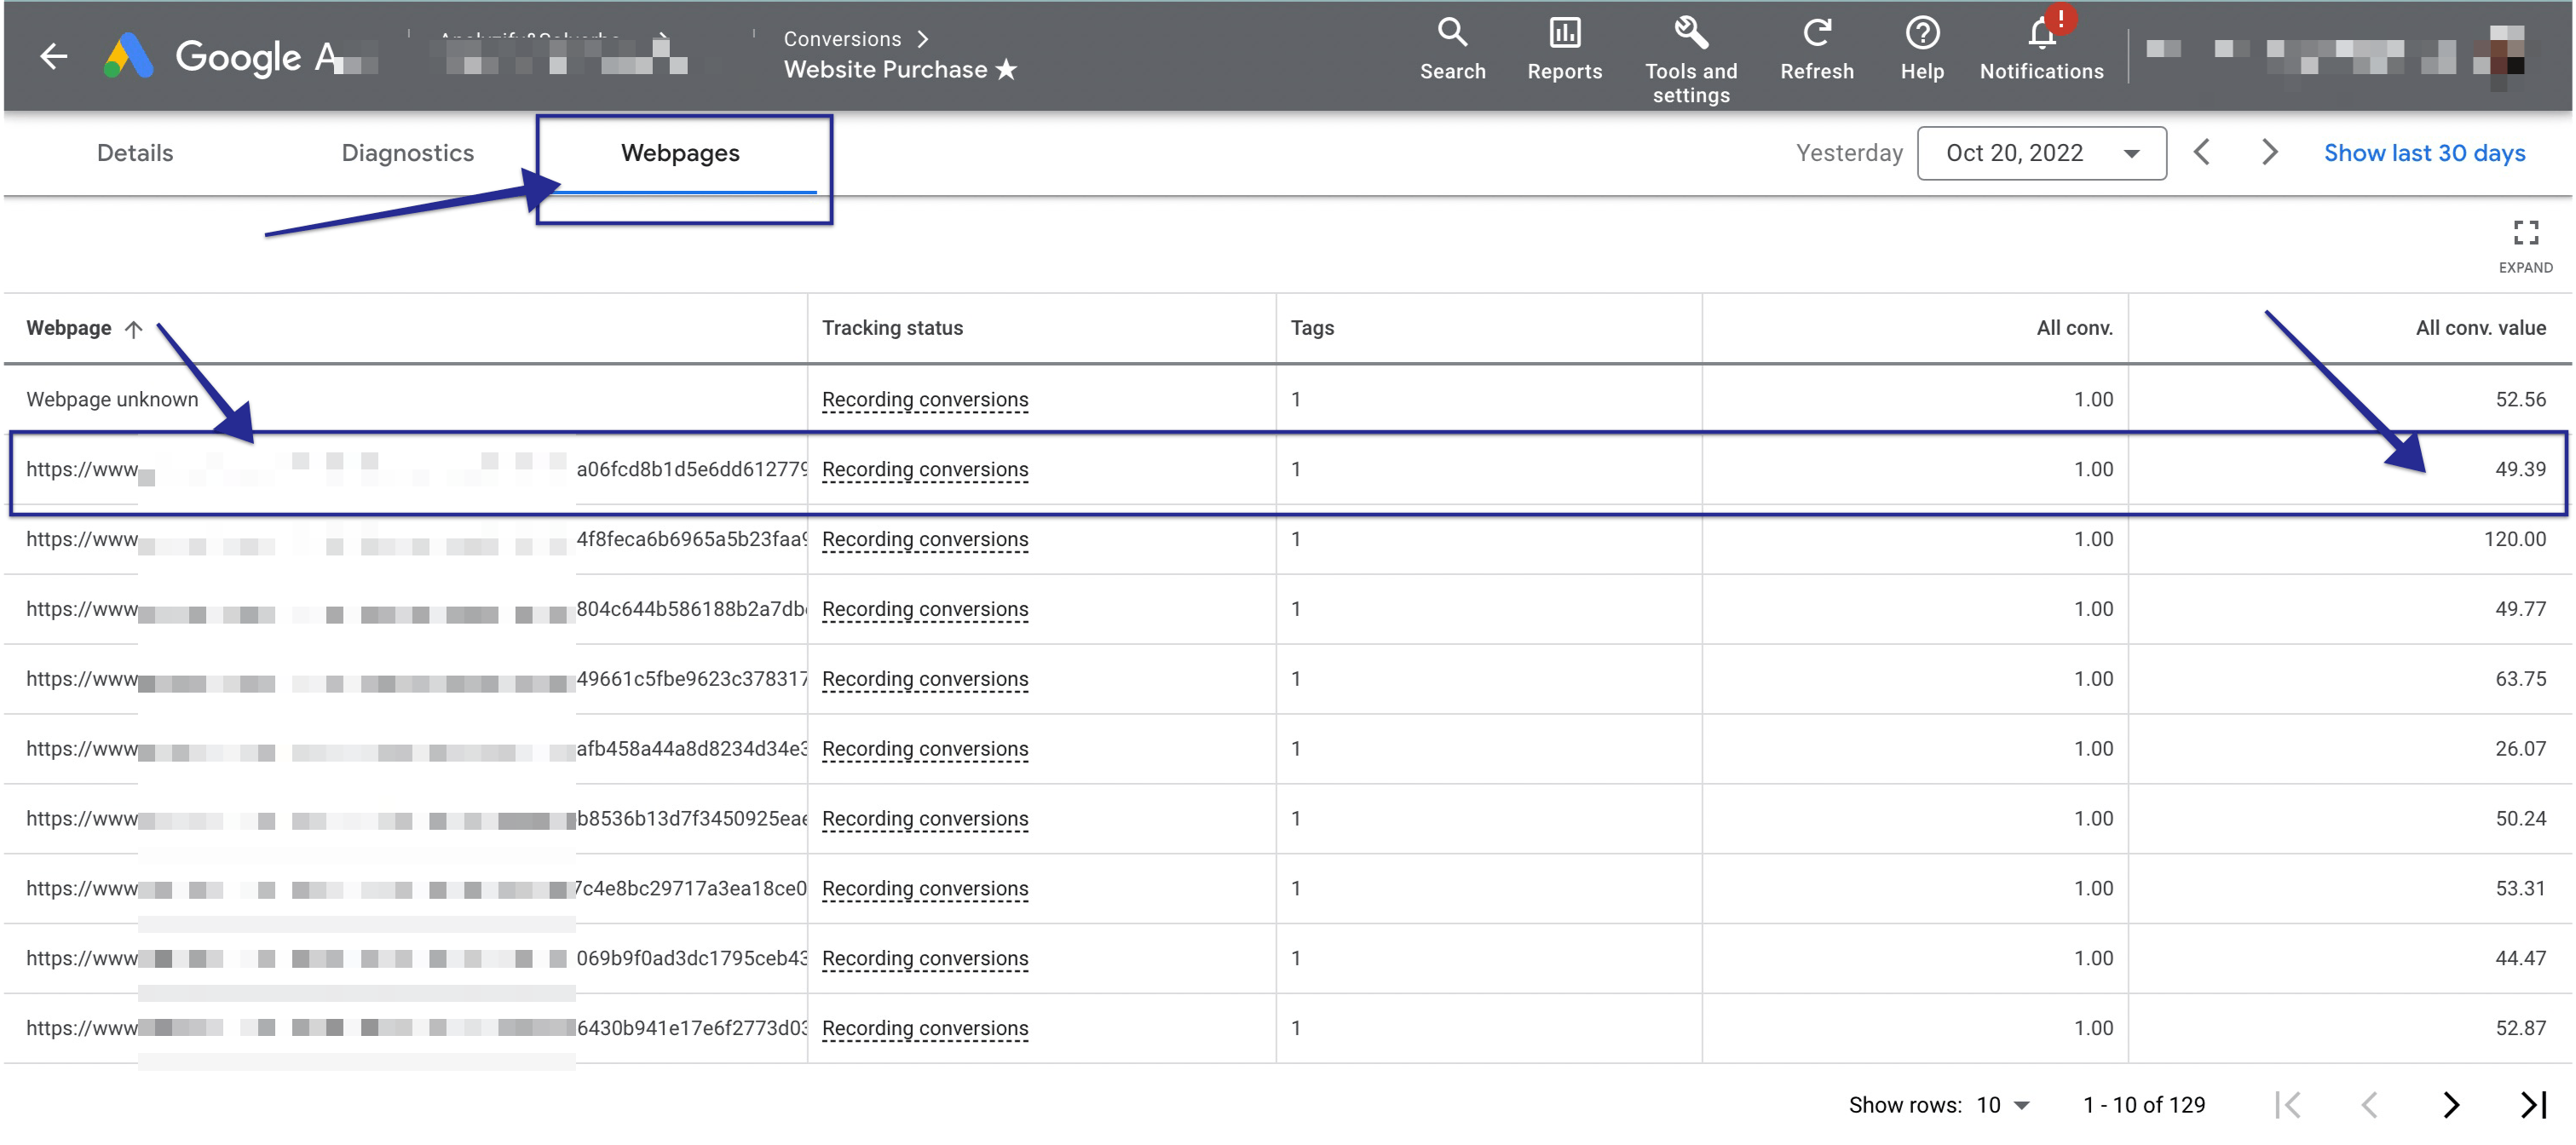This screenshot has height=1145, width=2576.
Task: Expand the table to full screen
Action: [x=2525, y=245]
